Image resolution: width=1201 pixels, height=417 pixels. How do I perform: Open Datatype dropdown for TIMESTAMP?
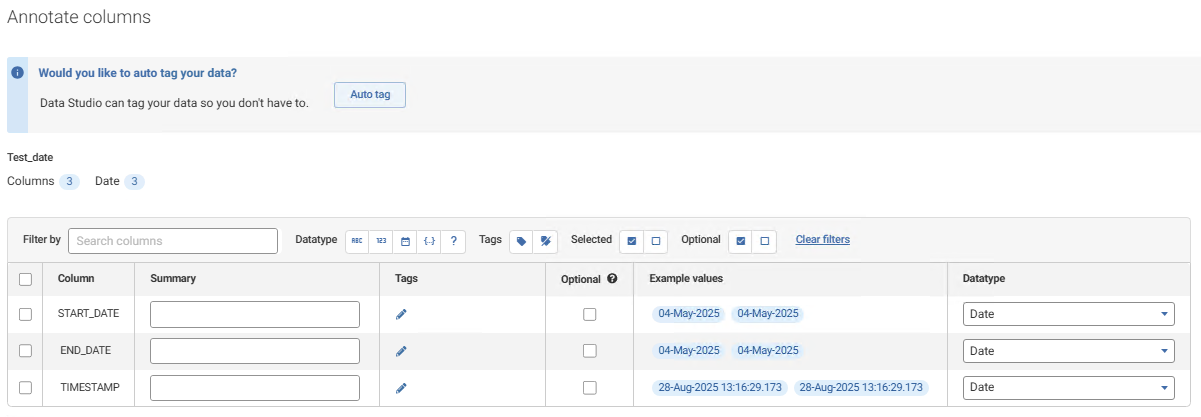click(x=1068, y=388)
